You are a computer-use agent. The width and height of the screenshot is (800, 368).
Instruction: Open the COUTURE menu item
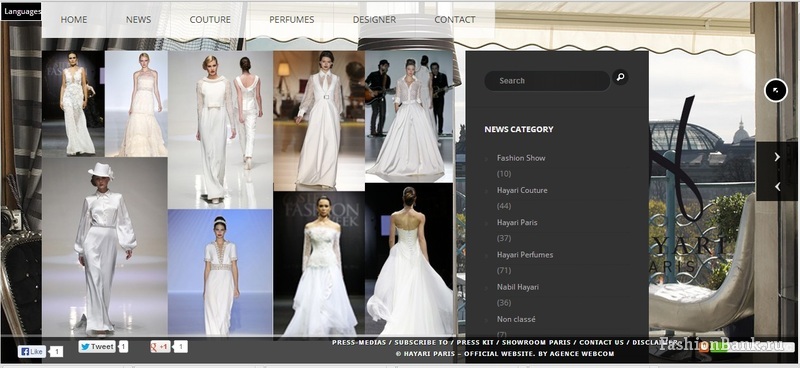(x=210, y=19)
